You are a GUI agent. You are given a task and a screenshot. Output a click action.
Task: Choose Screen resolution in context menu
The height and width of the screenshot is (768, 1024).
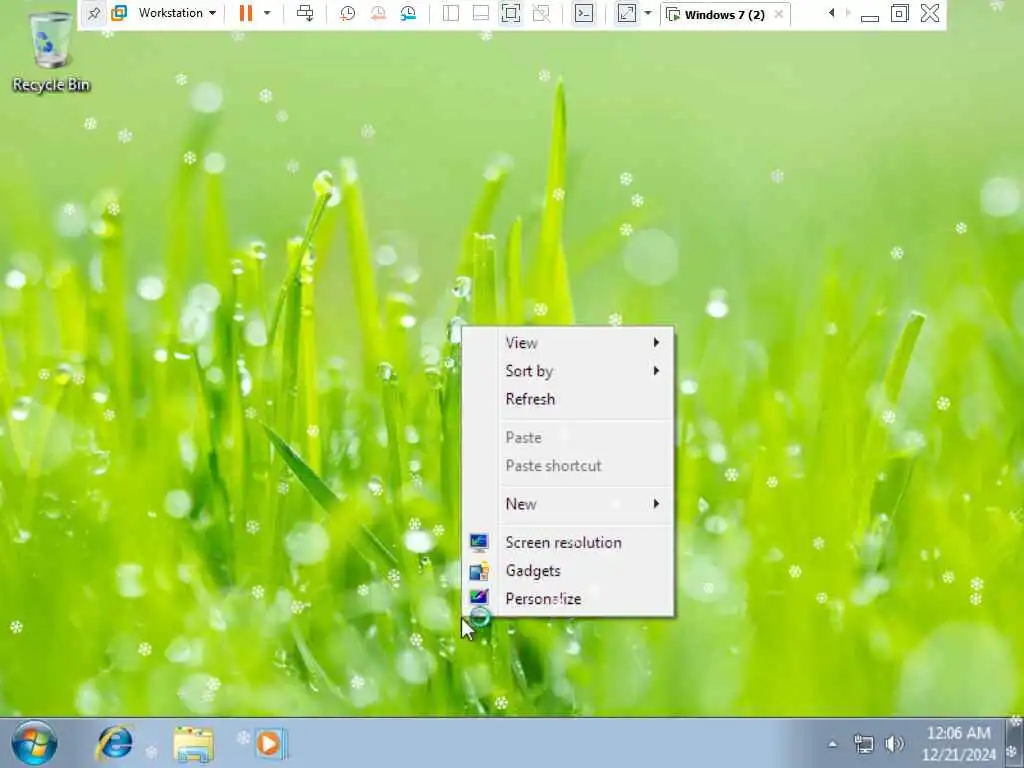tap(568, 543)
